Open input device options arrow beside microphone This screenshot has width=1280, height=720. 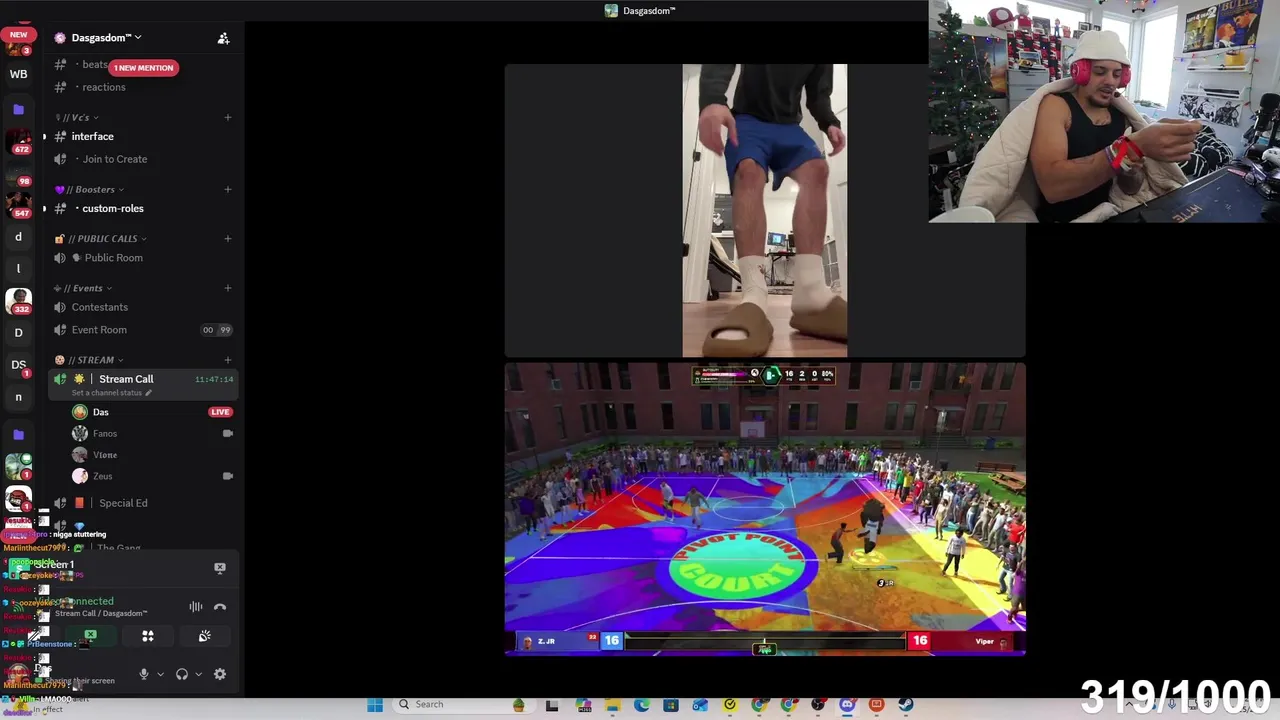point(160,674)
